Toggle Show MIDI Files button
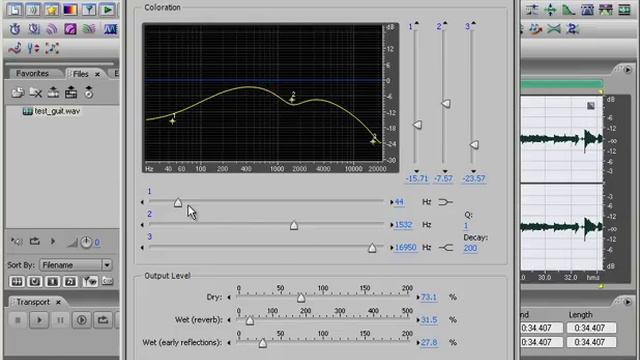 coord(71,281)
